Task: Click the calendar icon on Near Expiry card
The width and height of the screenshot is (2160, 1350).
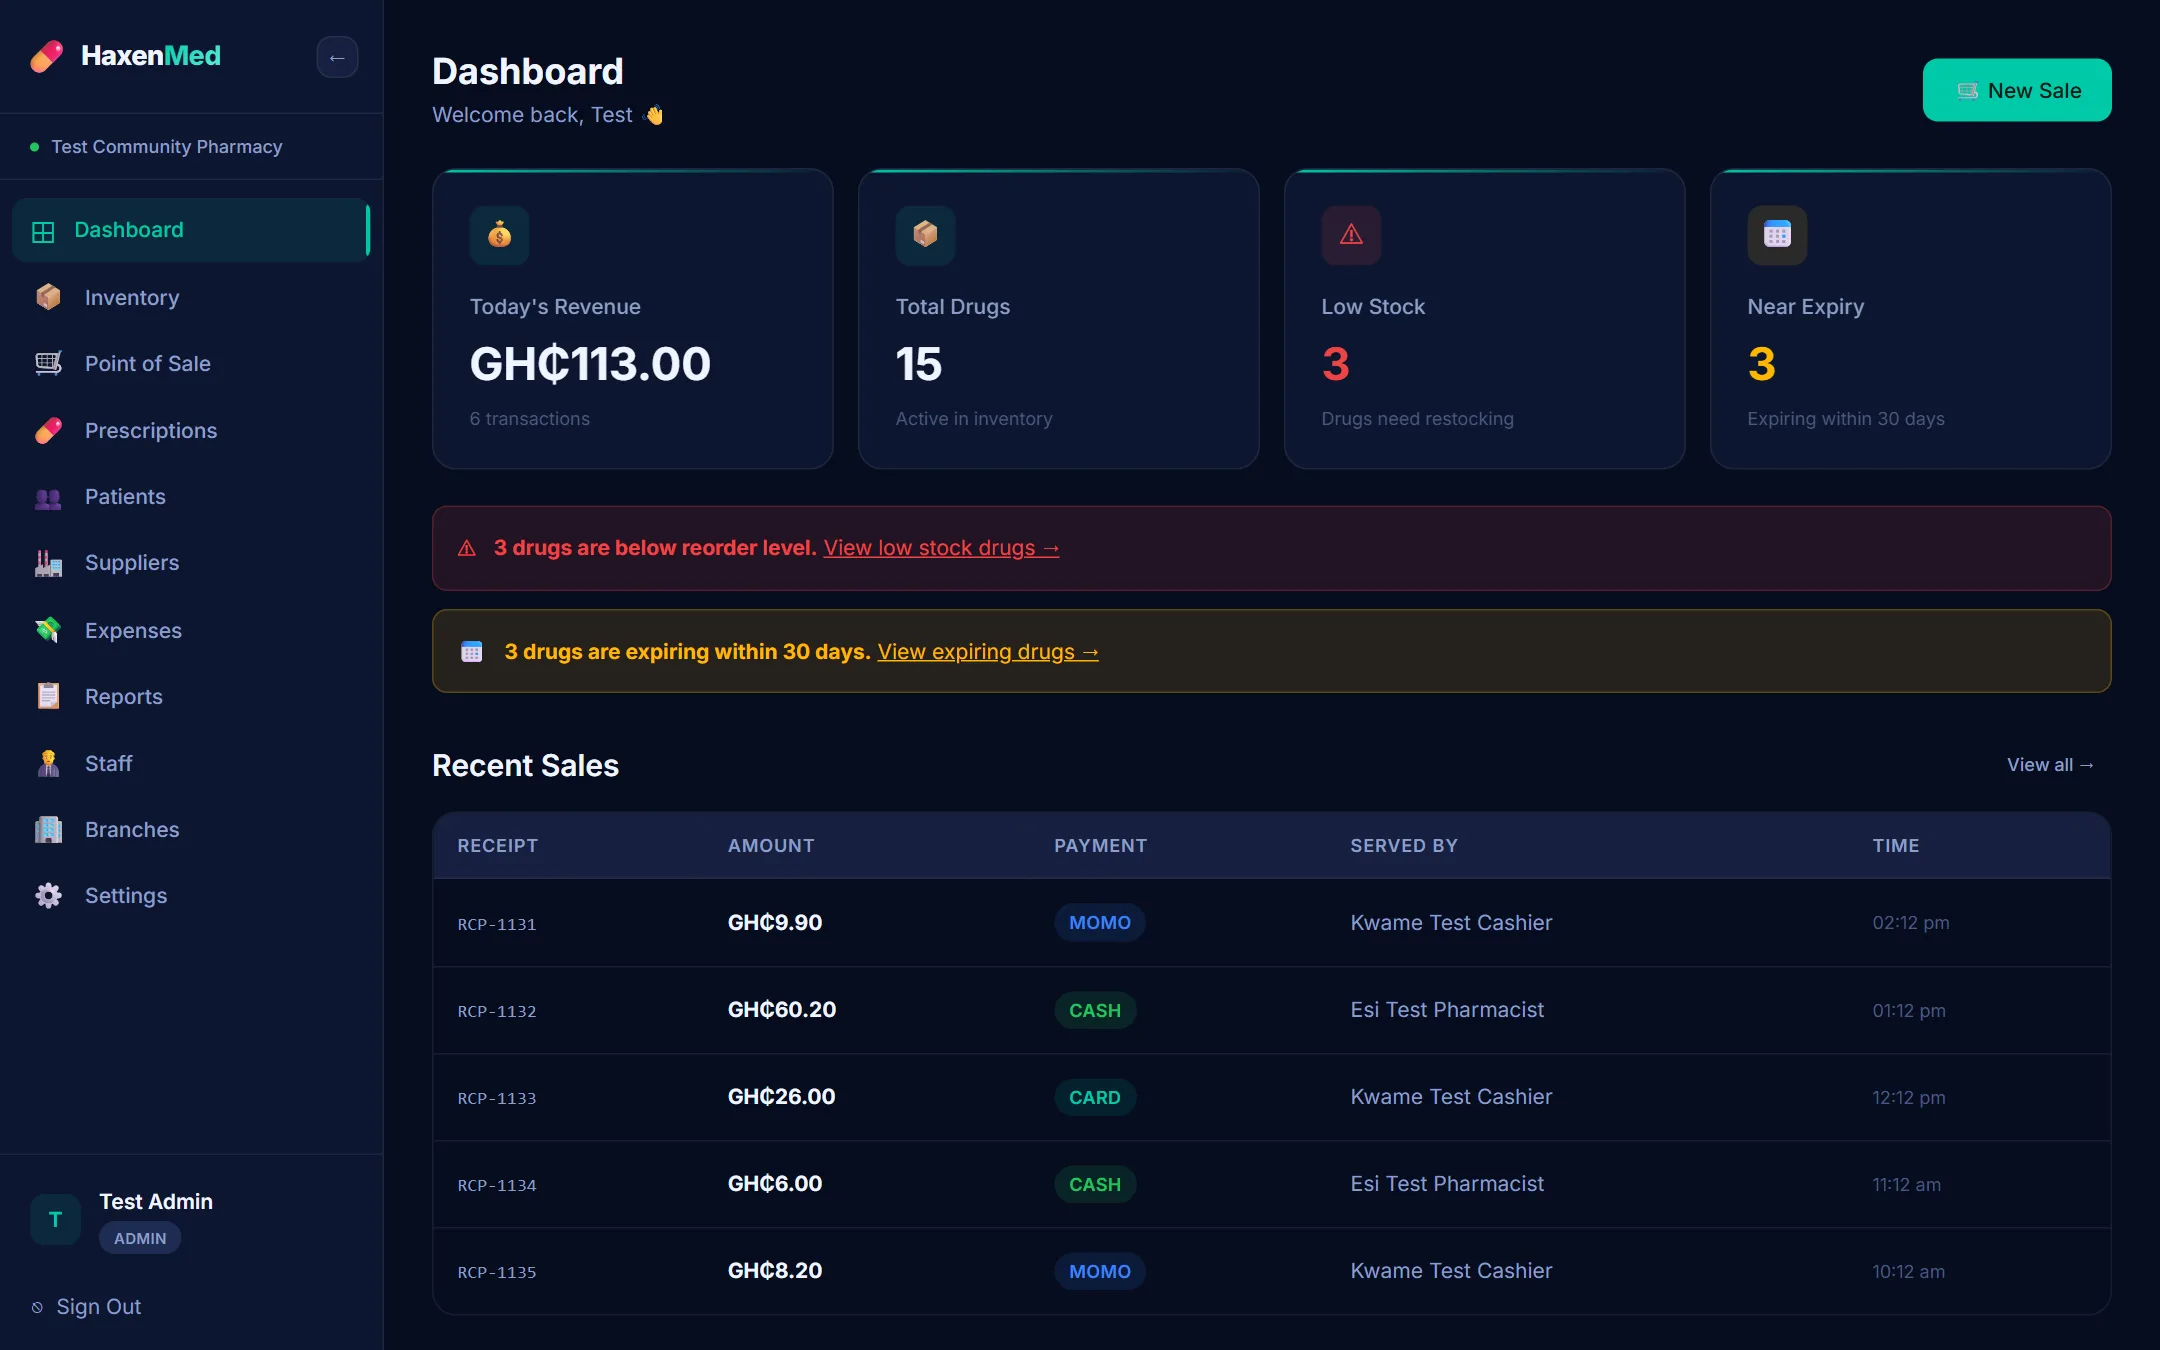Action: (x=1777, y=235)
